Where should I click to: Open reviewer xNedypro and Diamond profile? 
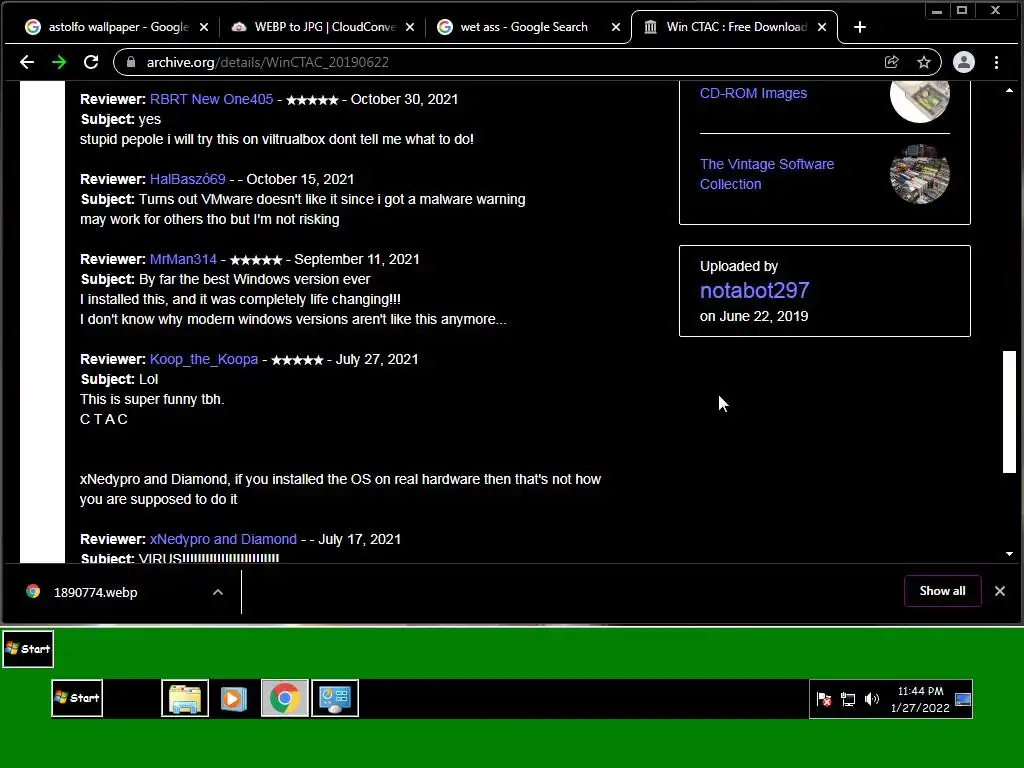223,539
